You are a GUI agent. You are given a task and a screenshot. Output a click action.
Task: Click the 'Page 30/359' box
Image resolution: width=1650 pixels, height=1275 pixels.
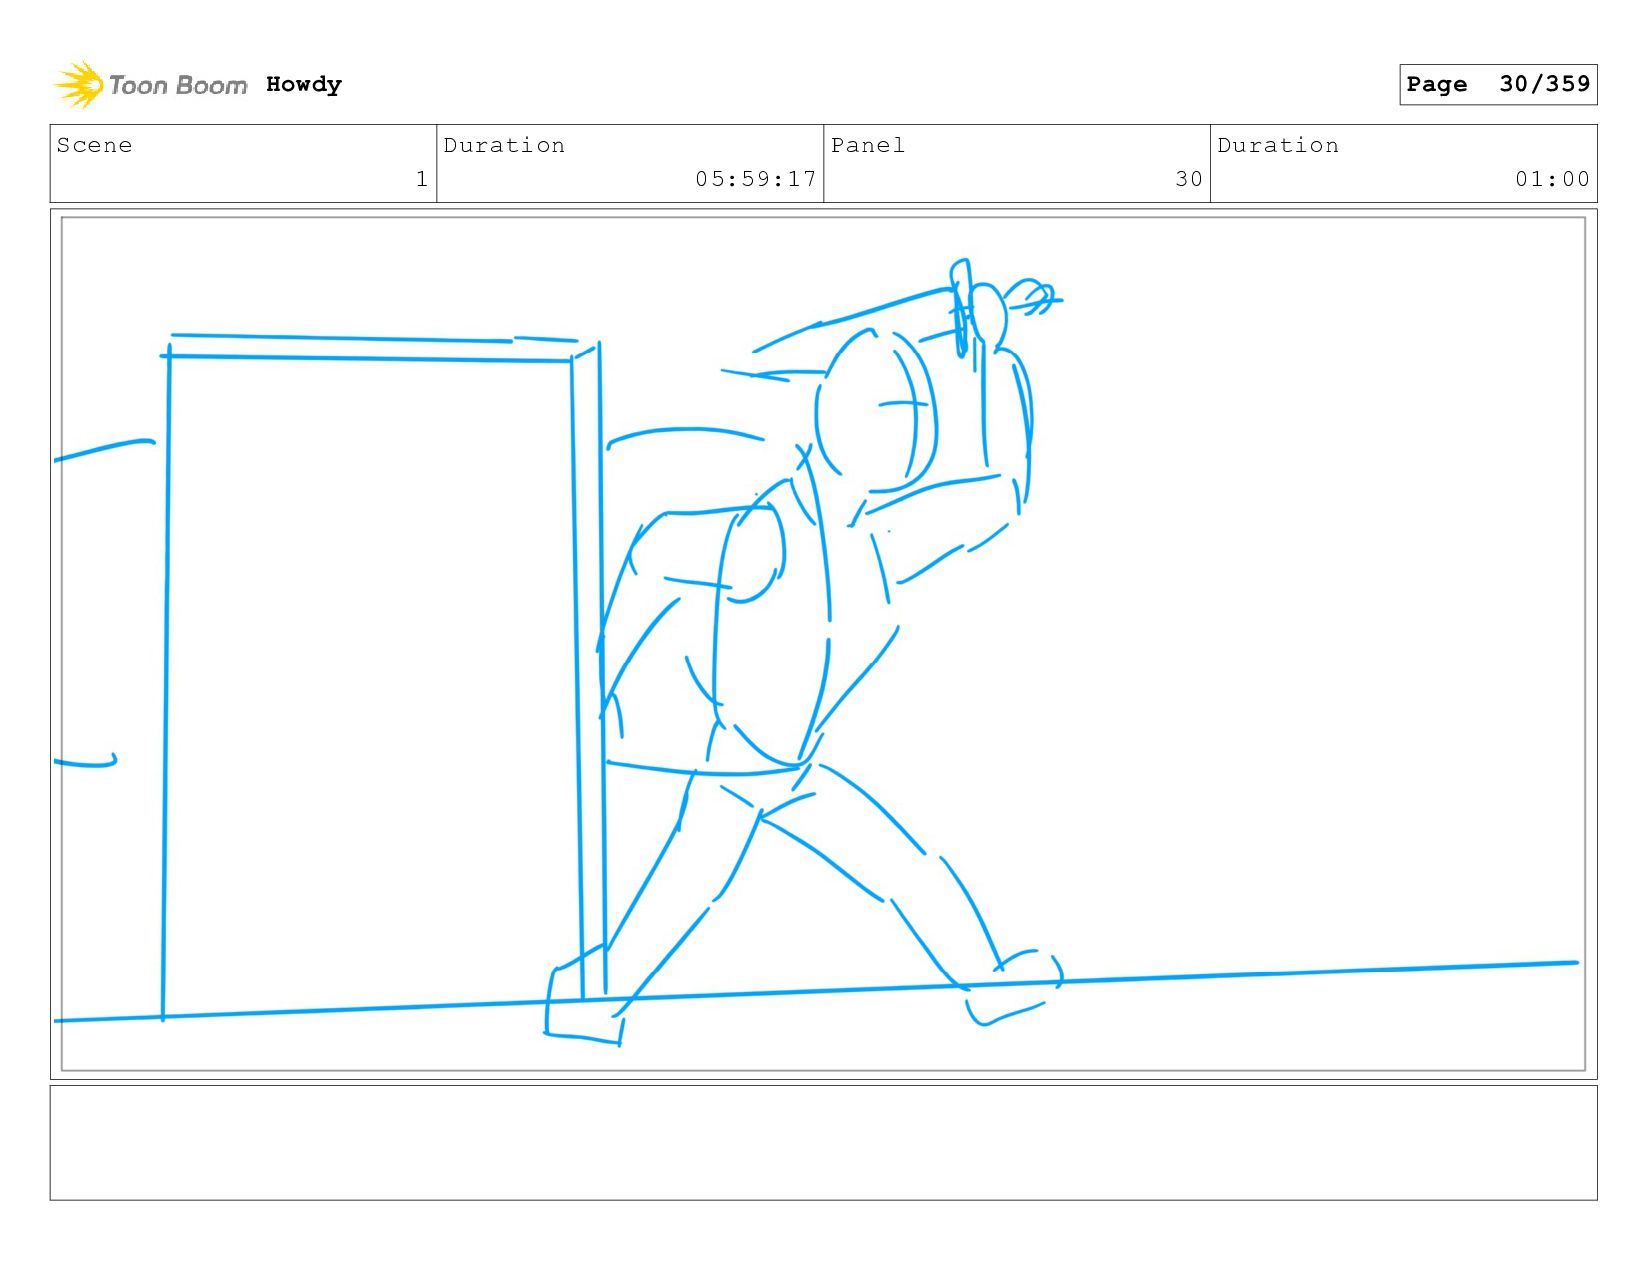pos(1498,84)
